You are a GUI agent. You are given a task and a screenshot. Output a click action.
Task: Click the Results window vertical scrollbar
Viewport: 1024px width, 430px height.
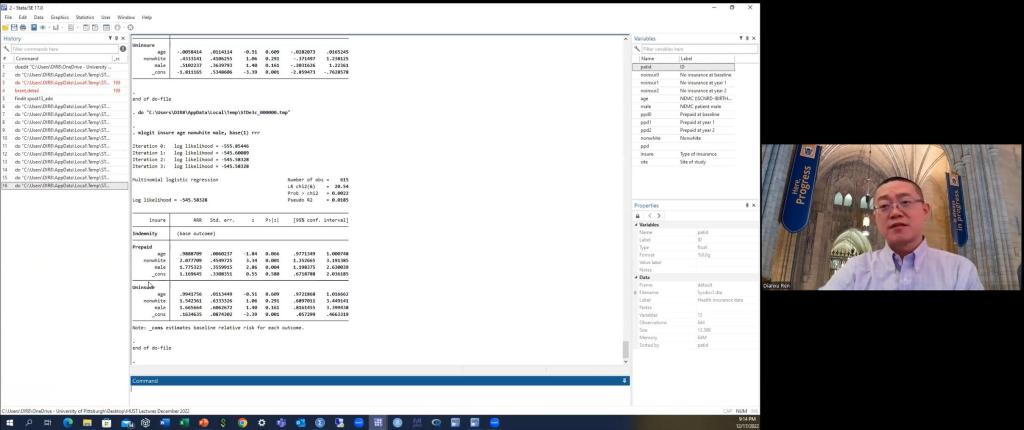pos(626,200)
